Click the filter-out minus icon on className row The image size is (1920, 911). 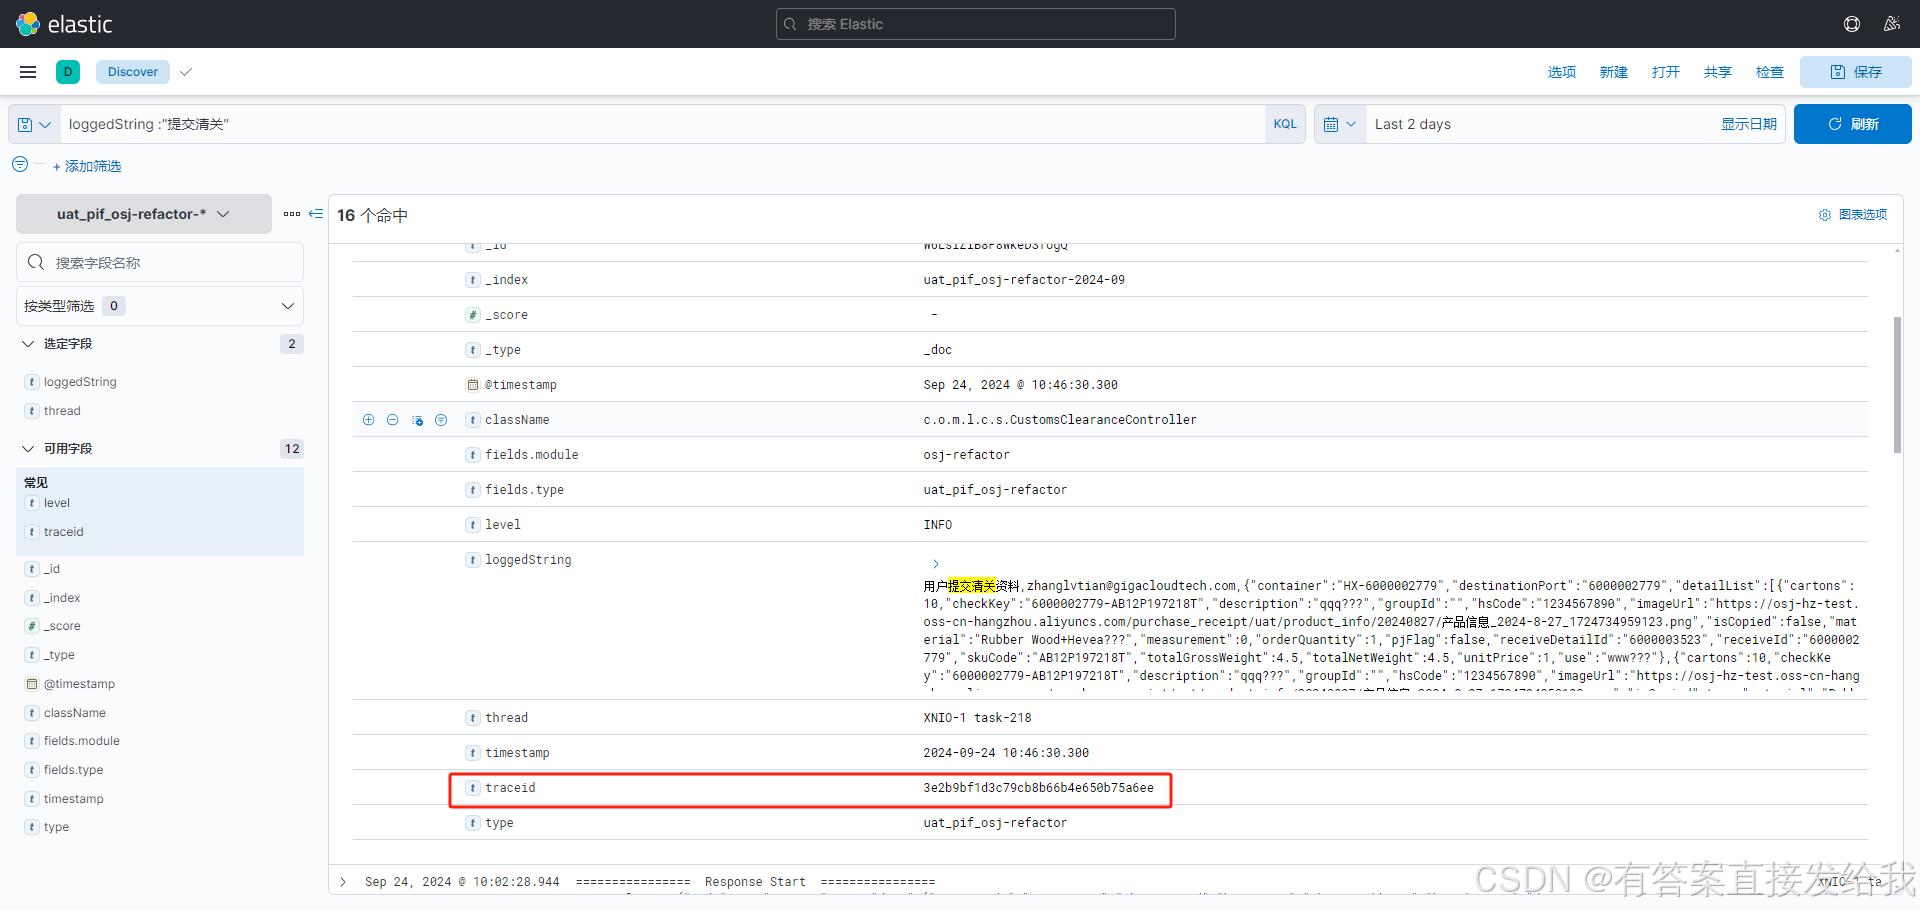click(393, 420)
